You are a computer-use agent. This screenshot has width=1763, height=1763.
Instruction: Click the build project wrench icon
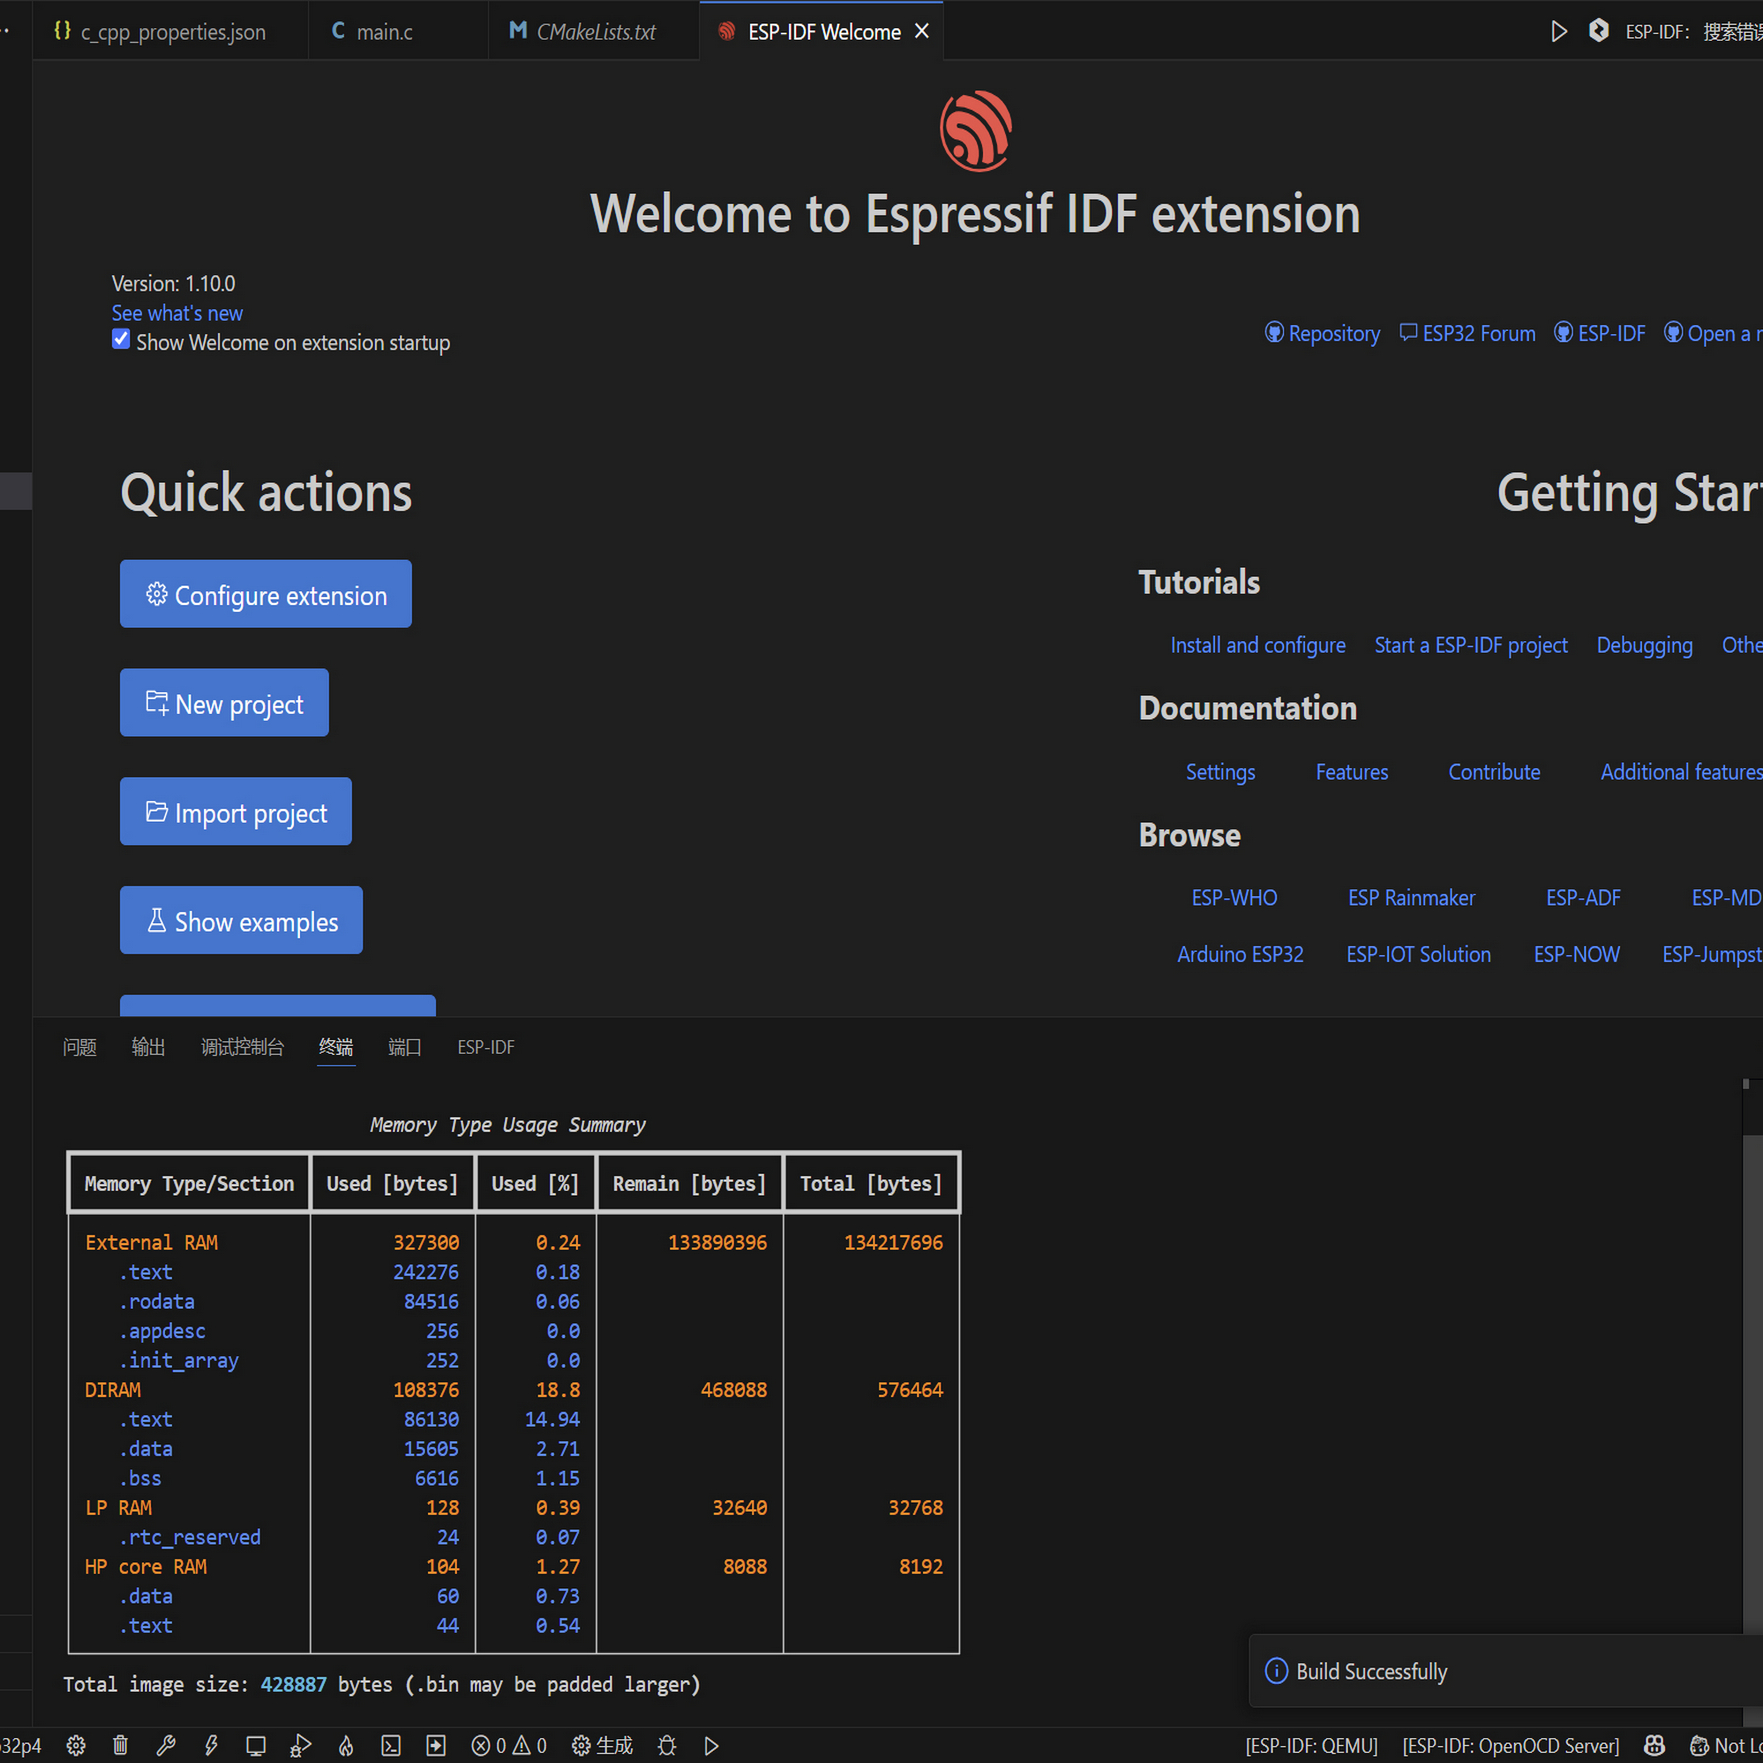[x=166, y=1745]
